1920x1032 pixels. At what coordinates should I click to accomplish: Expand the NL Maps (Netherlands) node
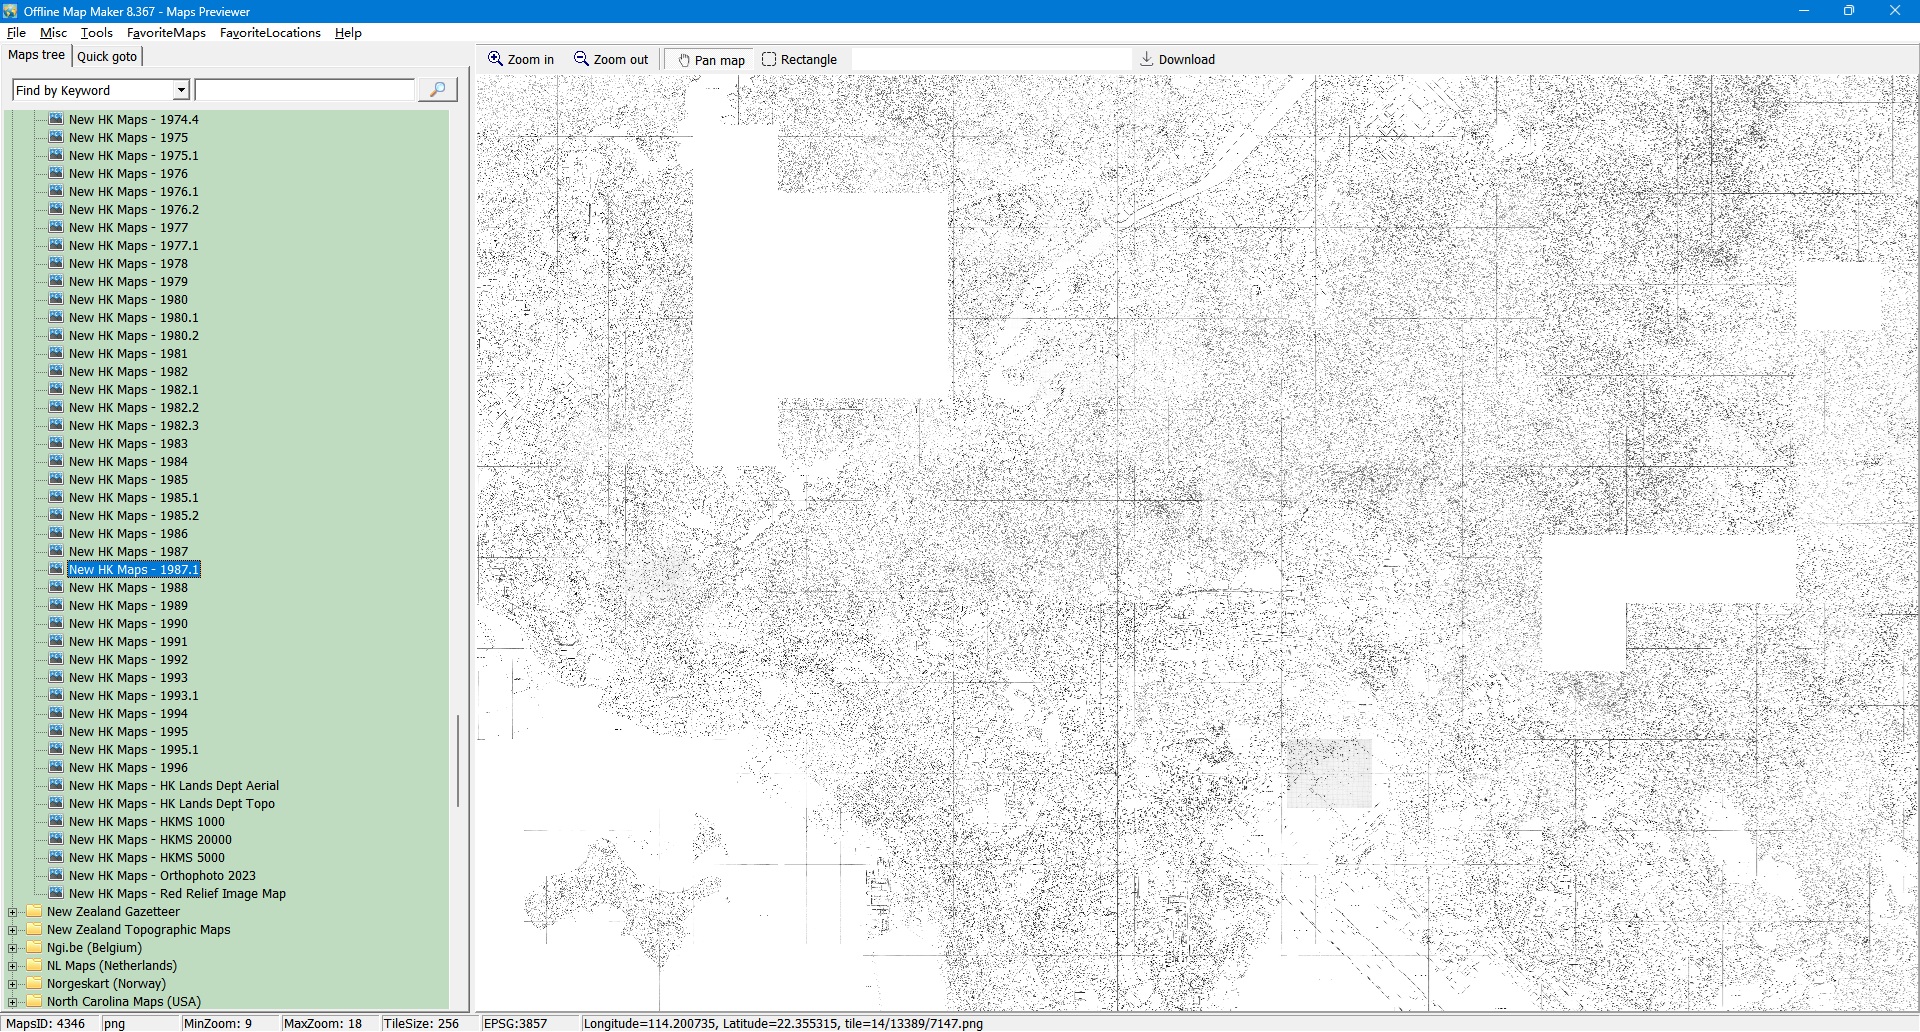[12, 966]
